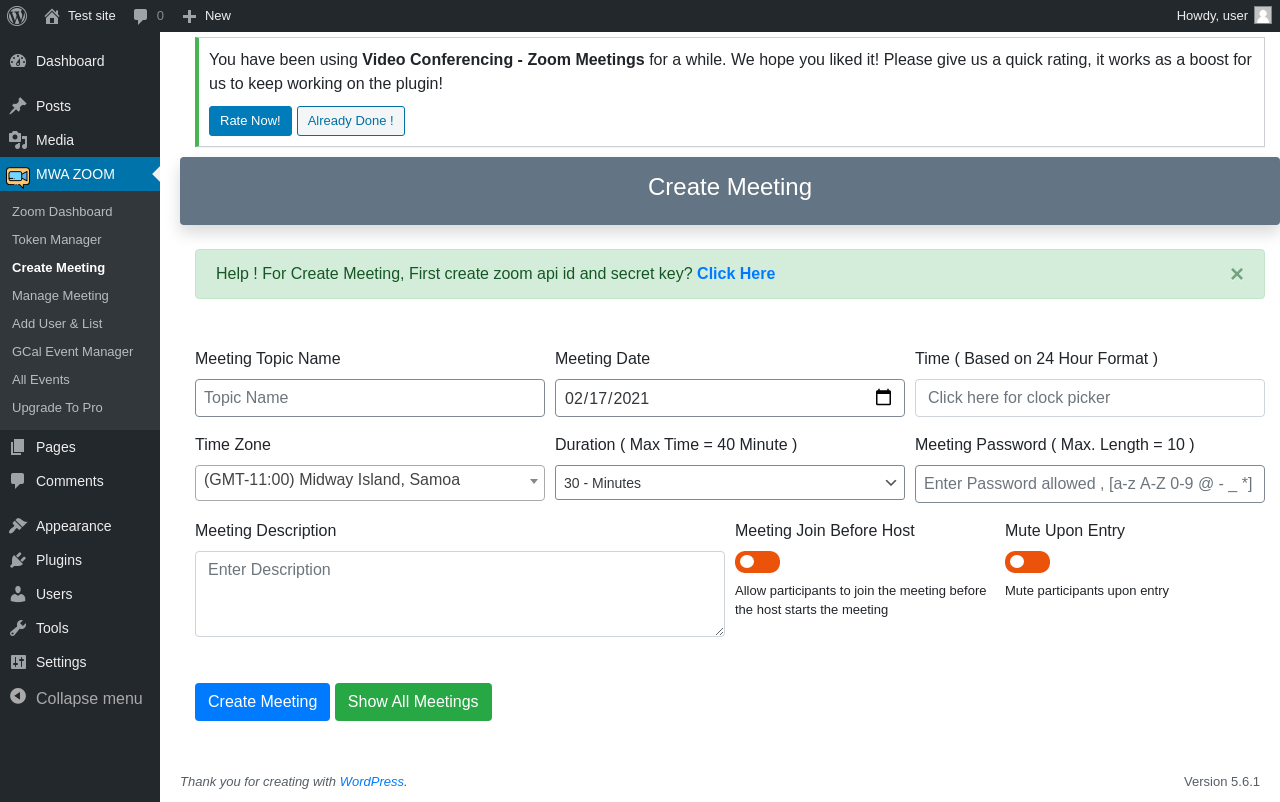Open the Tools menu item
The height and width of the screenshot is (802, 1280).
pos(80,628)
